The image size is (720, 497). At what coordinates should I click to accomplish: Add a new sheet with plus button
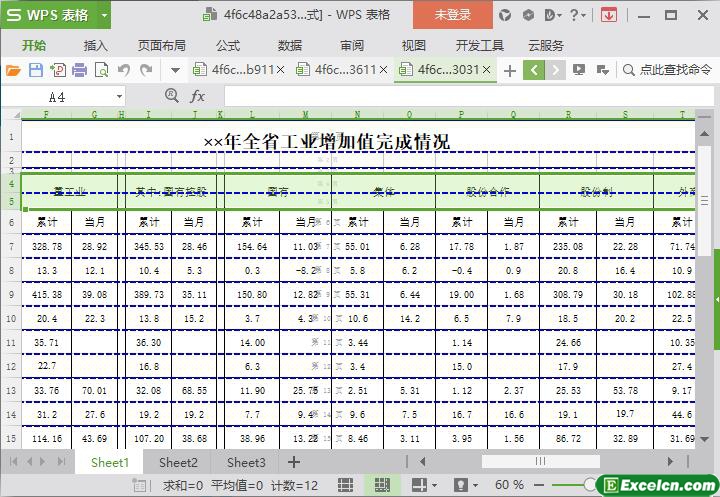point(294,462)
